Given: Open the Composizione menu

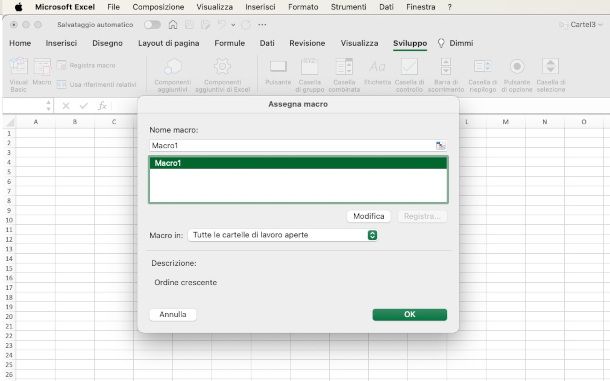Looking at the screenshot, I should click(158, 7).
